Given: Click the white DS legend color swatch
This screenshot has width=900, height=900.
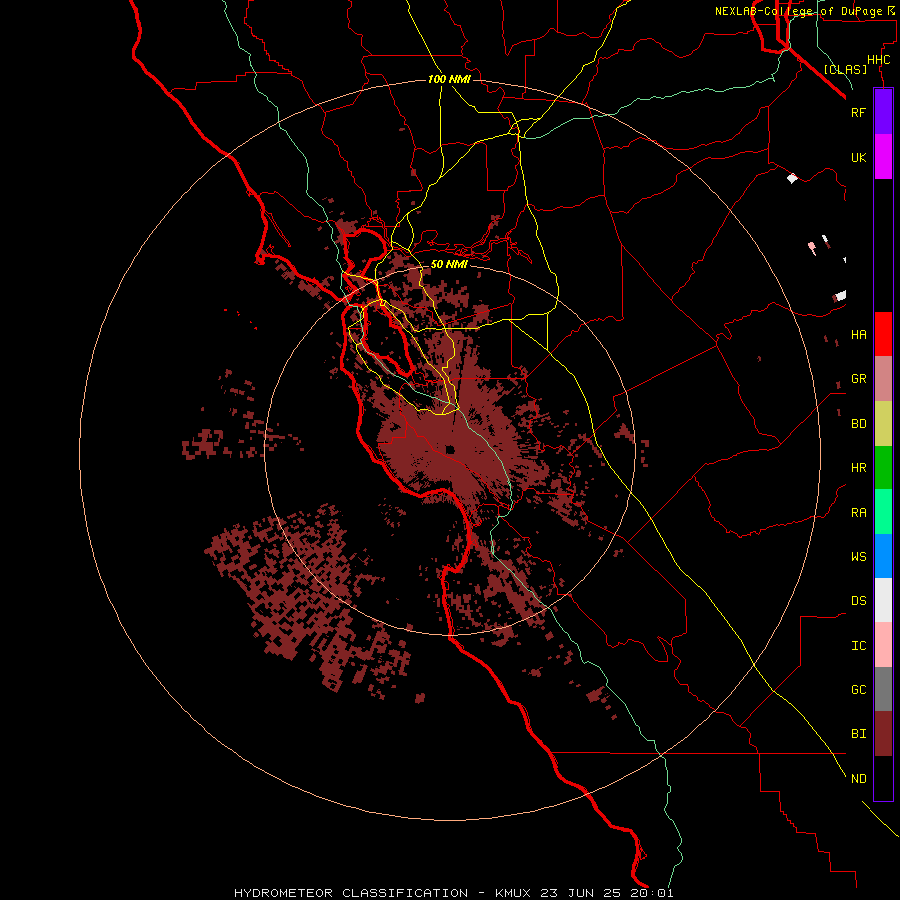Looking at the screenshot, I should [x=883, y=600].
